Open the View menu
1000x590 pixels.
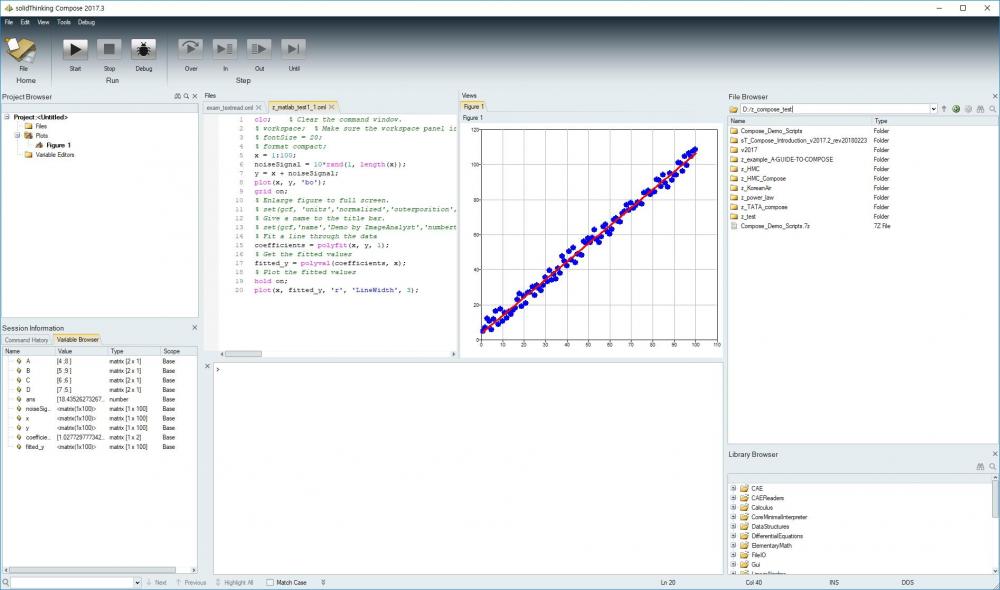tap(43, 22)
